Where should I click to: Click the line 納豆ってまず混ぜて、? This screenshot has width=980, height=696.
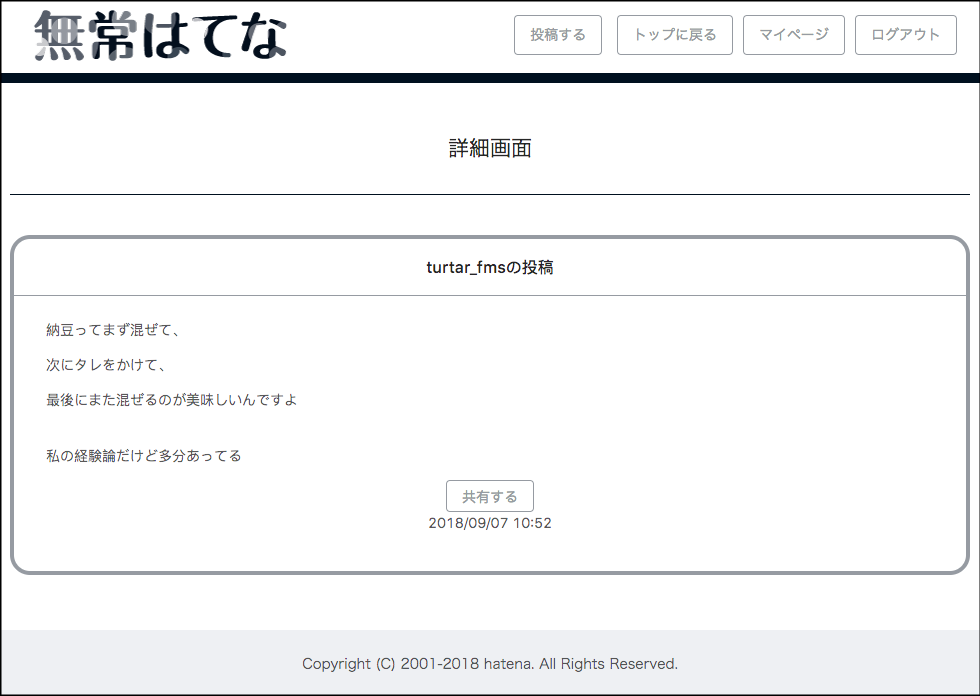point(113,330)
